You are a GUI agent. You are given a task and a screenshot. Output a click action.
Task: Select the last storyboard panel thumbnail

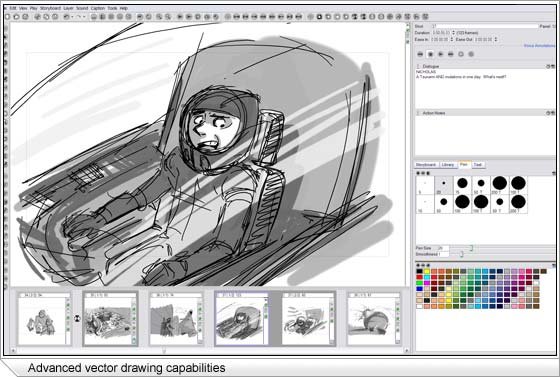374,319
